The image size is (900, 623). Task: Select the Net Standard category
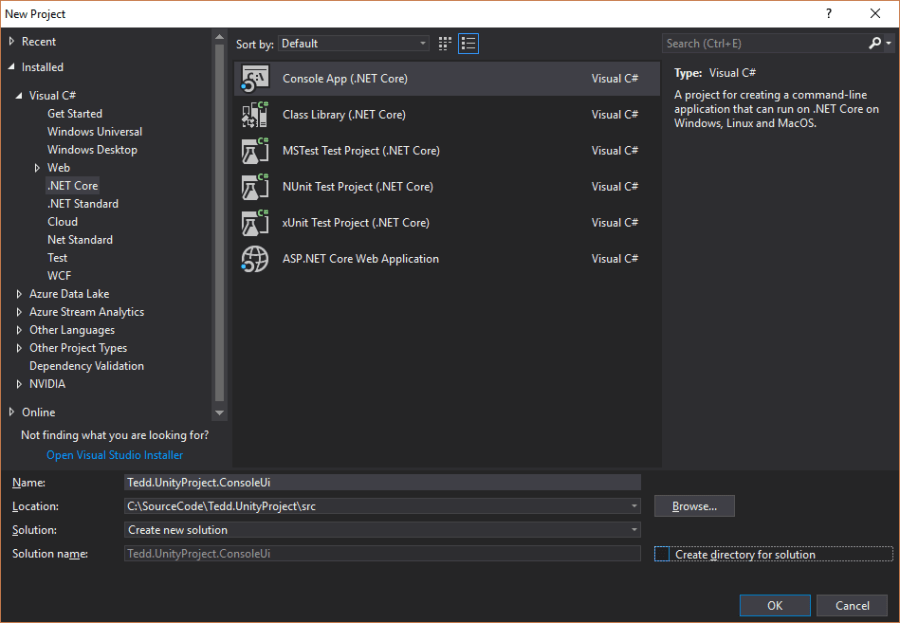pyautogui.click(x=80, y=240)
